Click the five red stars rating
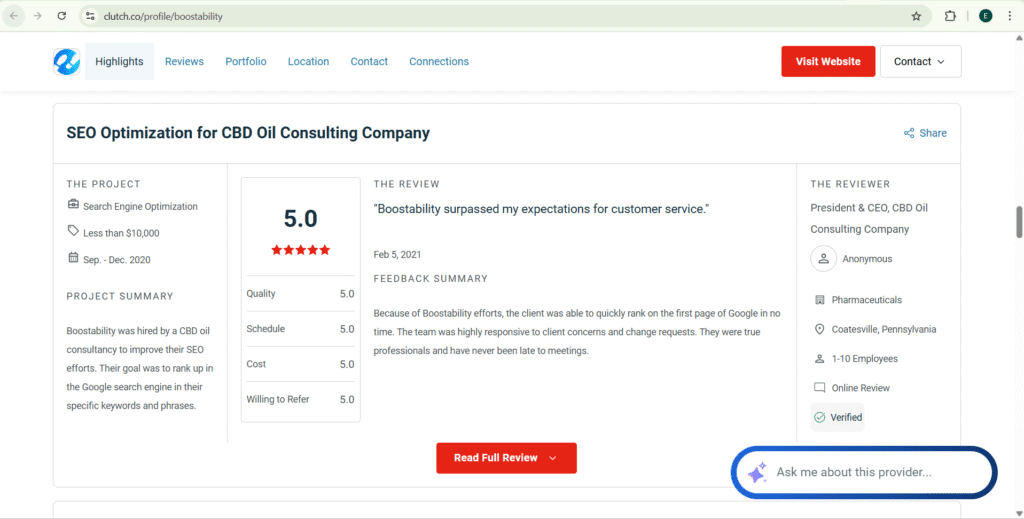 point(300,250)
